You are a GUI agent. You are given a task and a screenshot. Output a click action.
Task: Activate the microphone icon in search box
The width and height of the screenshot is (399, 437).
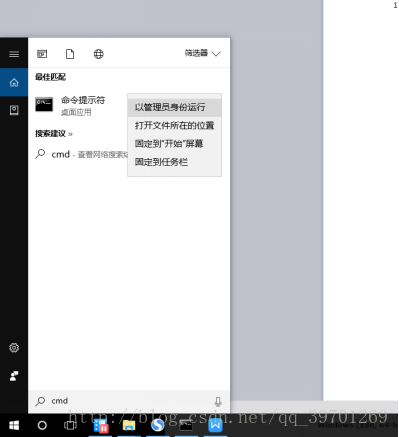click(218, 401)
